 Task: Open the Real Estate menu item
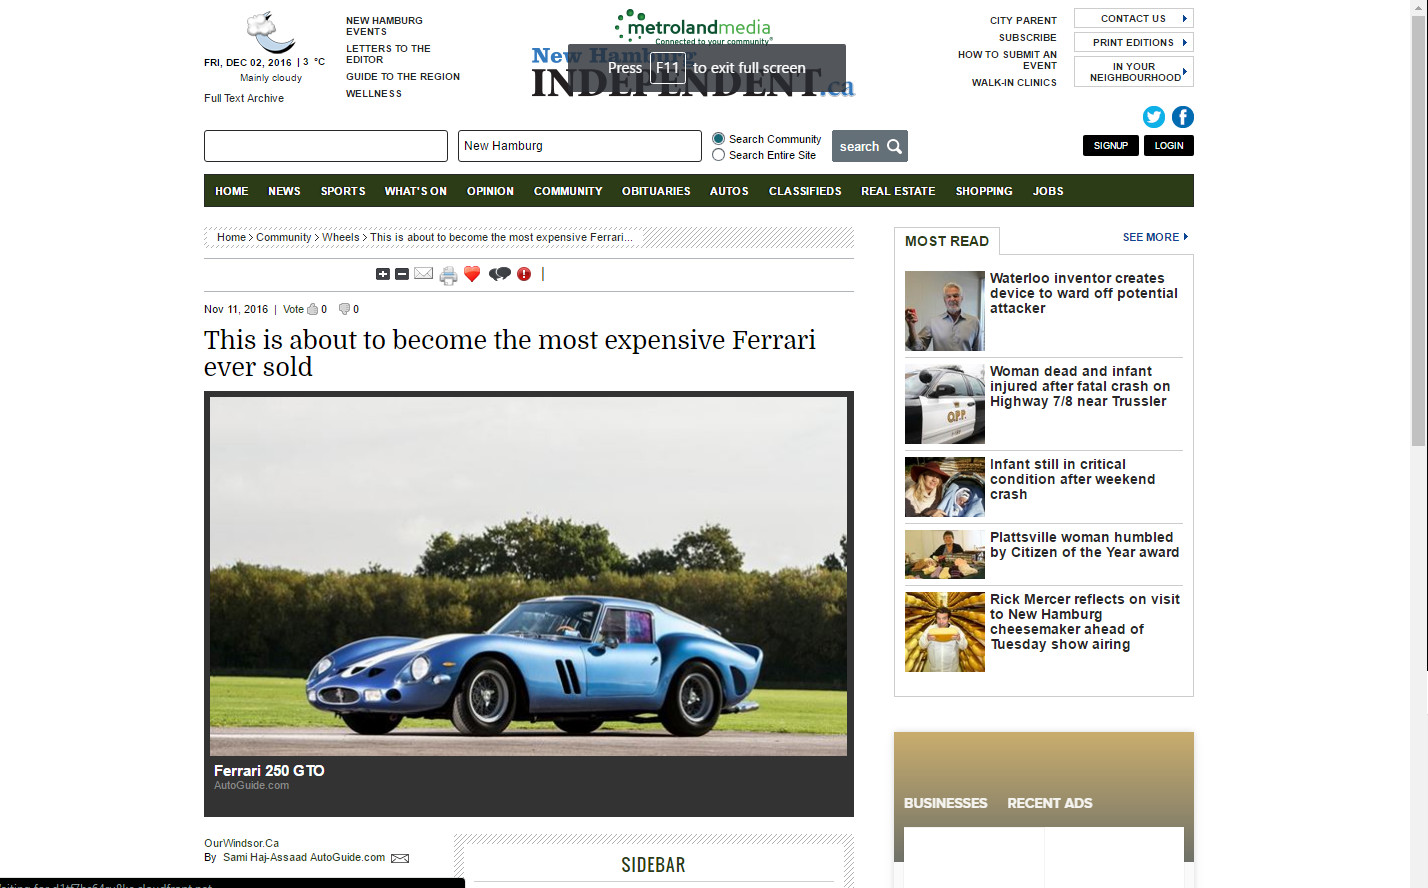coord(898,191)
